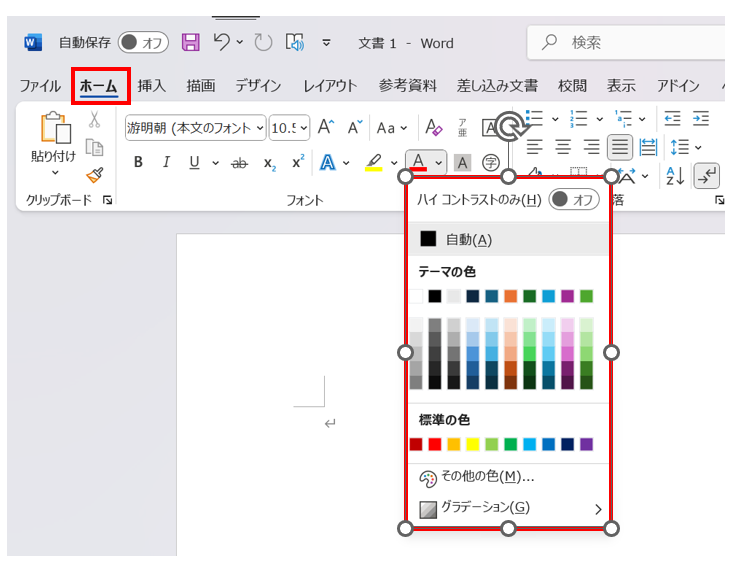The height and width of the screenshot is (572, 736).
Task: Open the font name dropdown 游明朝
Action: [x=196, y=128]
